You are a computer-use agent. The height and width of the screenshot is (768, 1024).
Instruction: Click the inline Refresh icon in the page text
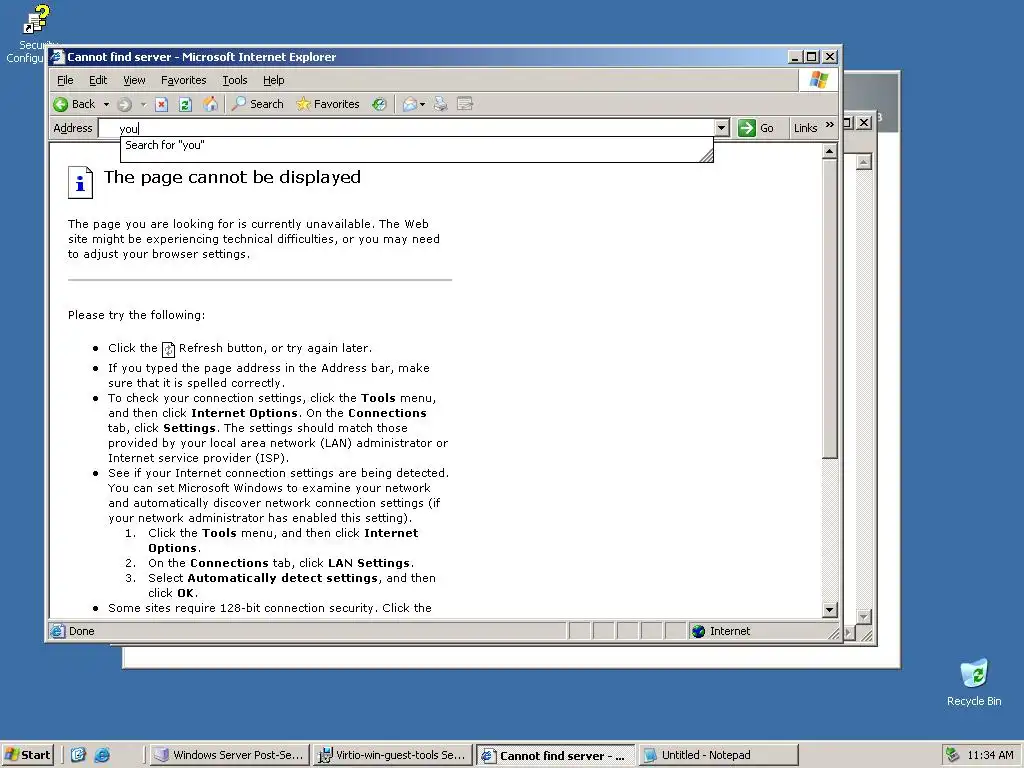[x=168, y=349]
